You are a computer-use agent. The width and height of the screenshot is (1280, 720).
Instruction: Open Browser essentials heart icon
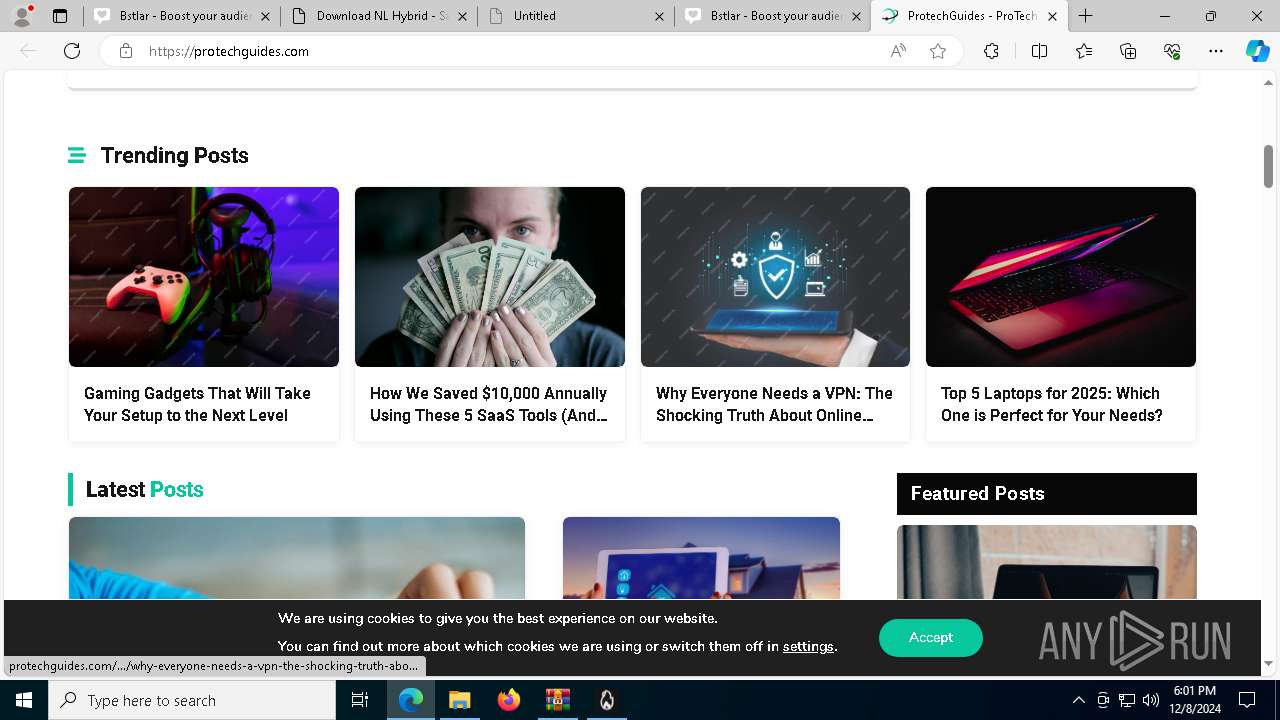1172,51
